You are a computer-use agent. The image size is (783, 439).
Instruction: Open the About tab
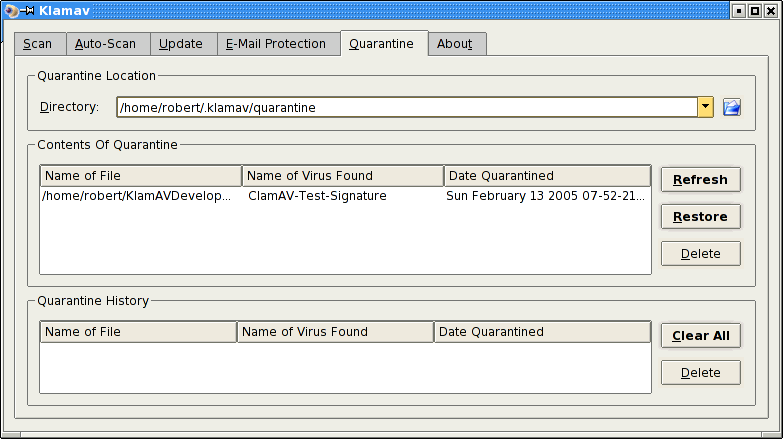click(457, 44)
